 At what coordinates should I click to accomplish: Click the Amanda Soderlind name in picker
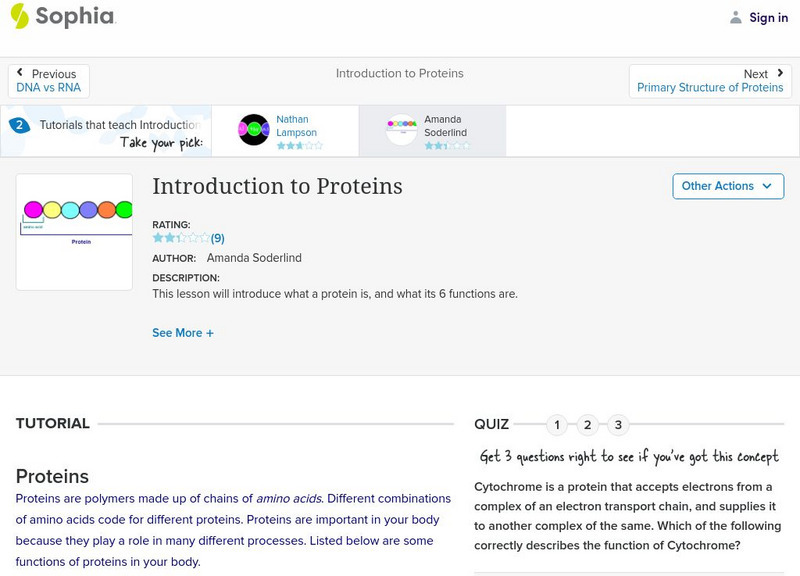pos(445,126)
